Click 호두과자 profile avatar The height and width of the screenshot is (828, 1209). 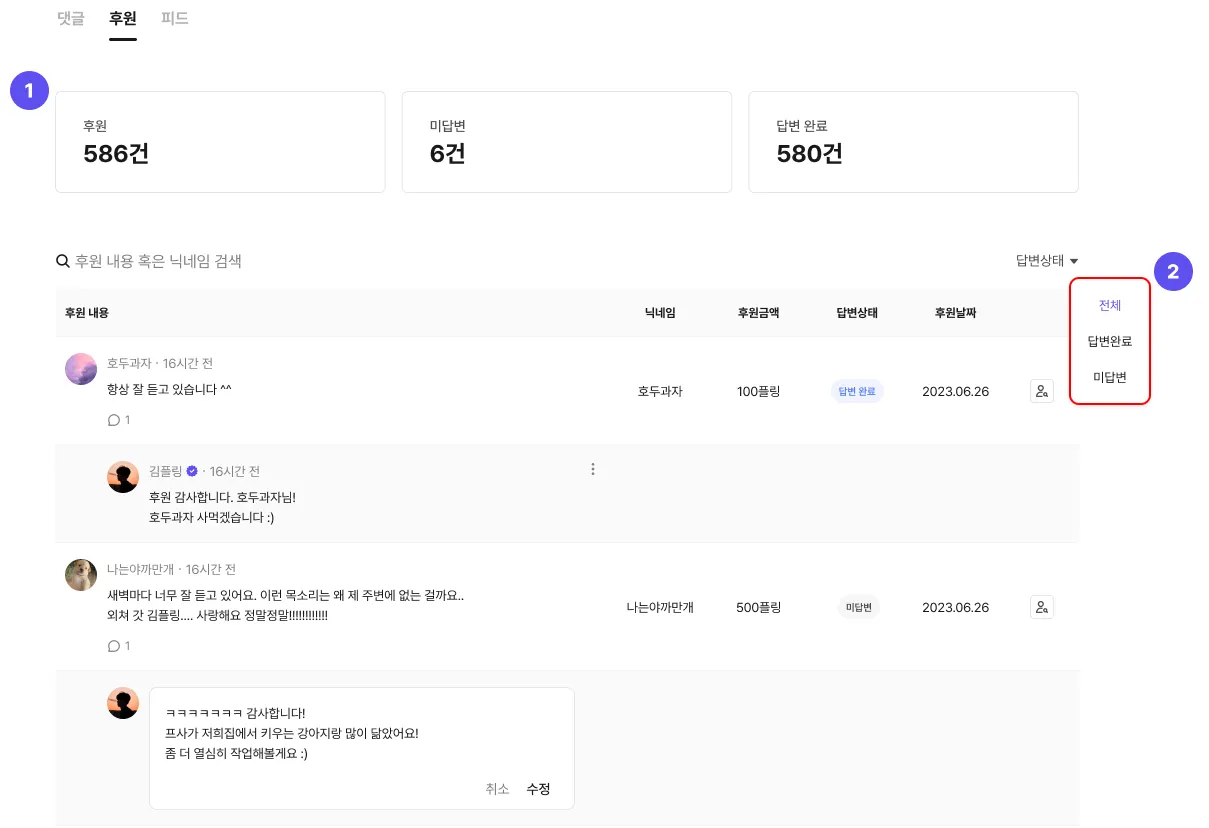81,369
